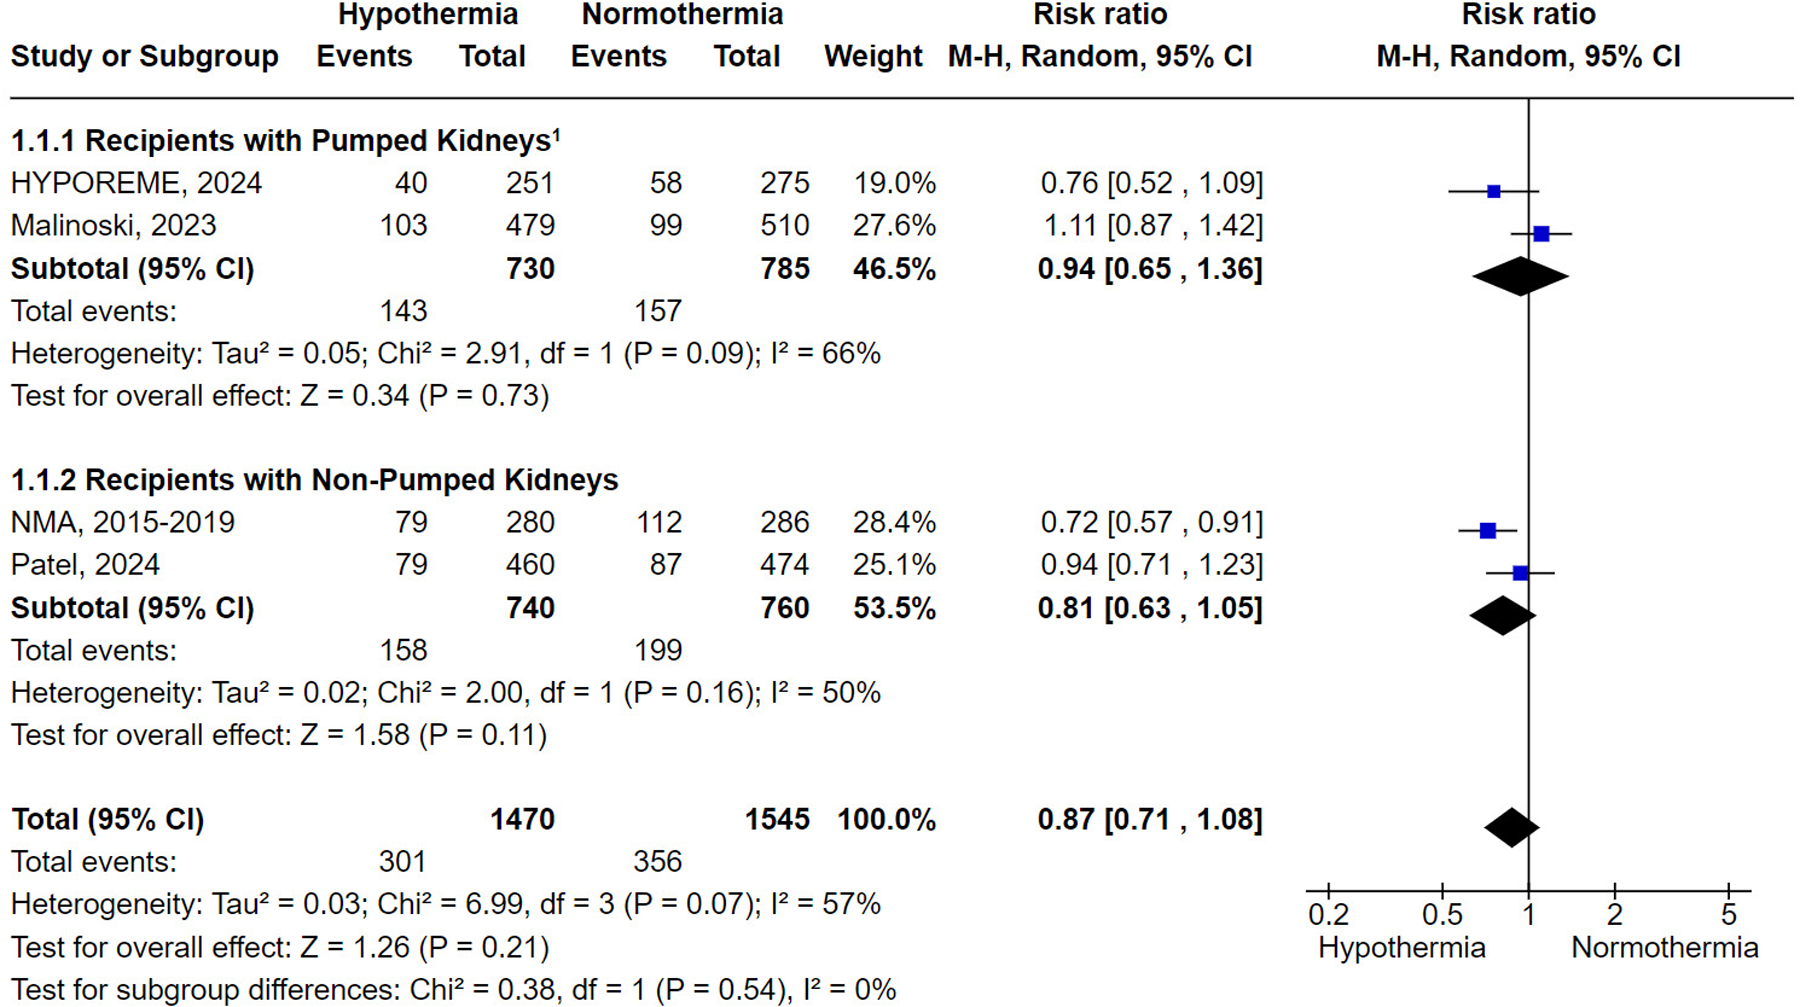Click the axis tick labeled 0.2
The height and width of the screenshot is (1007, 1800).
(1328, 914)
